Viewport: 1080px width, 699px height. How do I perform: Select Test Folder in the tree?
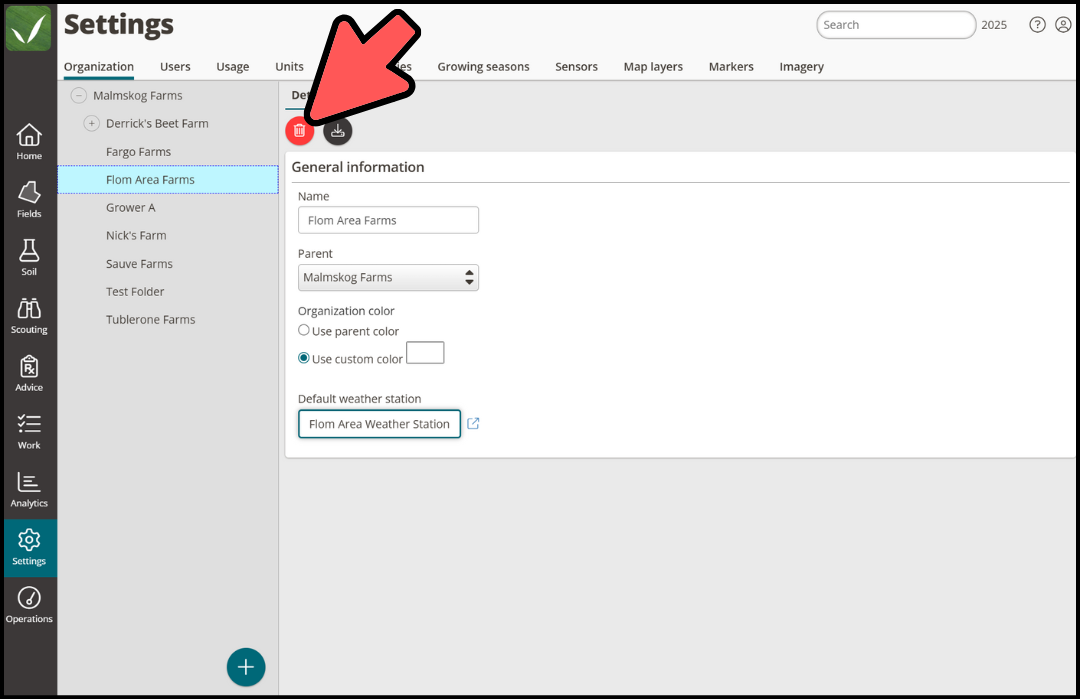135,291
